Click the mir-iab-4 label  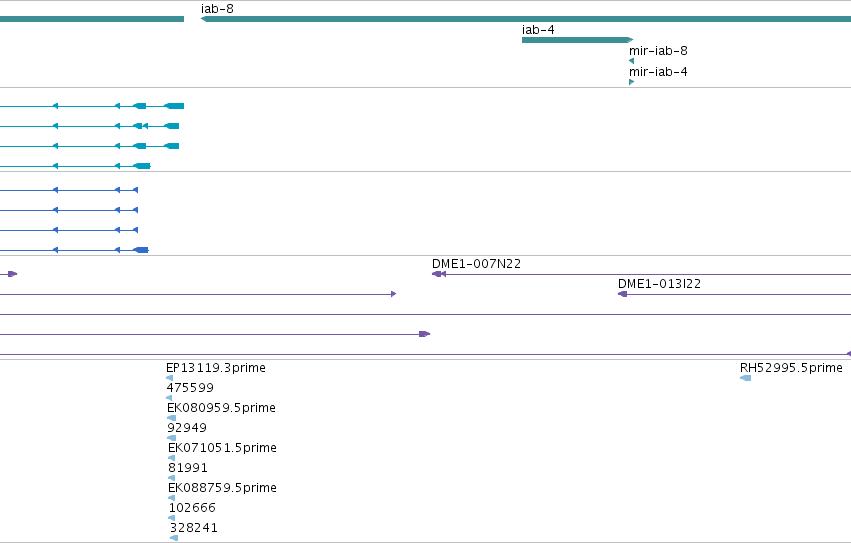click(x=658, y=72)
